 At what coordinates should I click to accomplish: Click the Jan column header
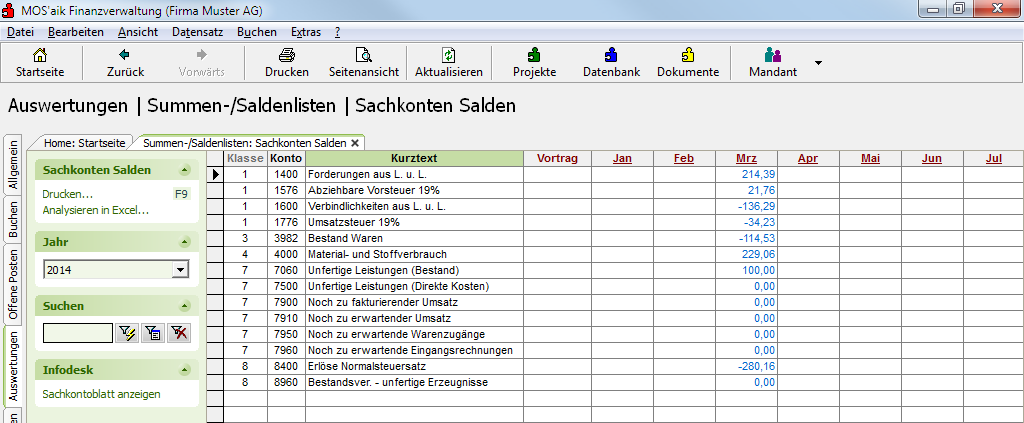pos(622,159)
